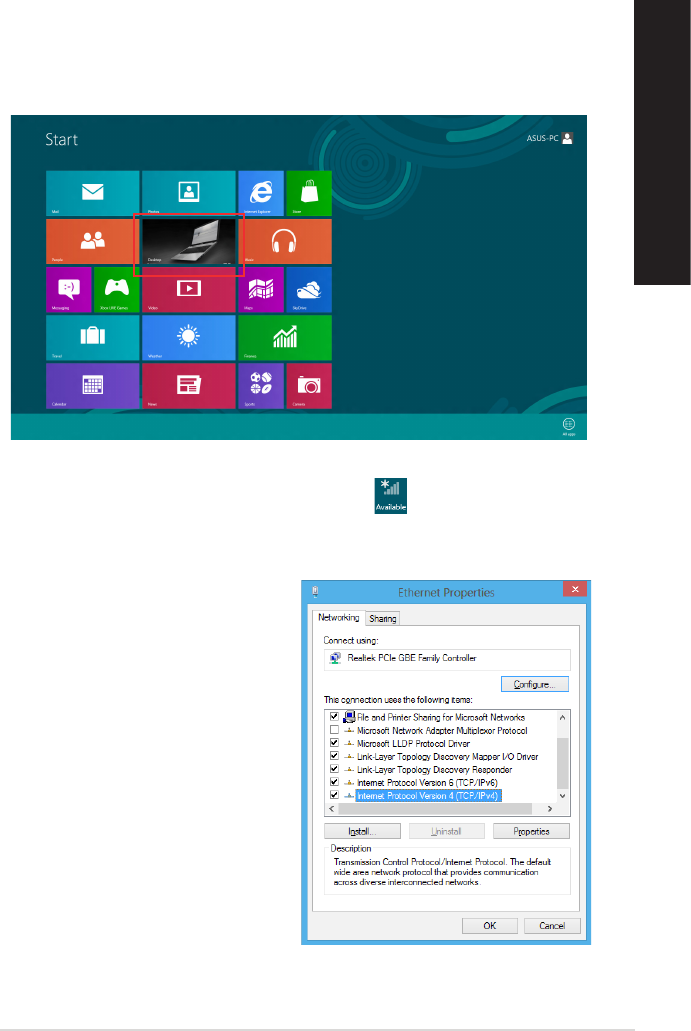This screenshot has width=691, height=1031.
Task: Click the horizontal scroll left arrow
Action: click(x=331, y=809)
